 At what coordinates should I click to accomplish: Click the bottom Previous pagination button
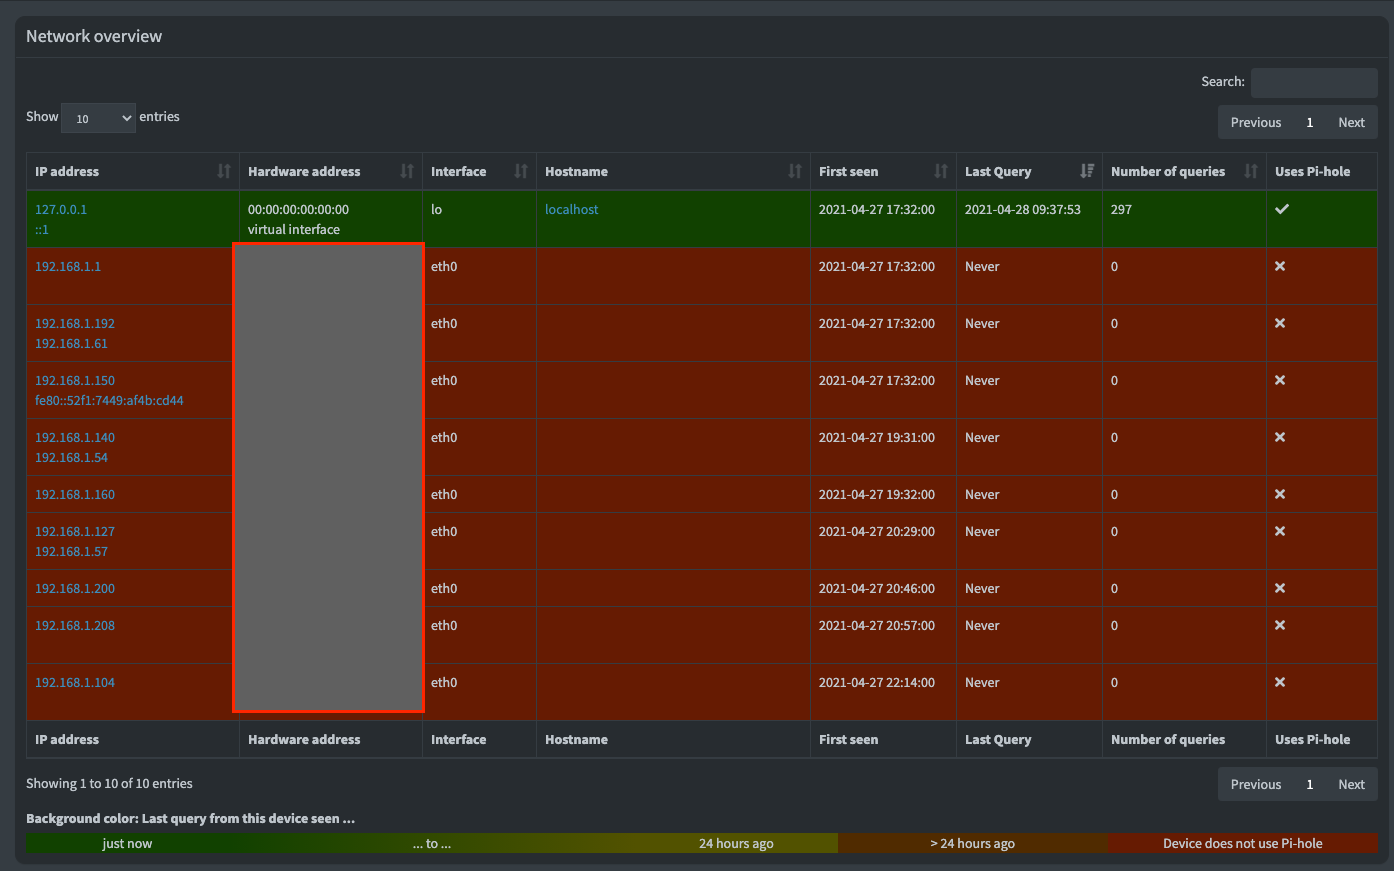tap(1256, 784)
